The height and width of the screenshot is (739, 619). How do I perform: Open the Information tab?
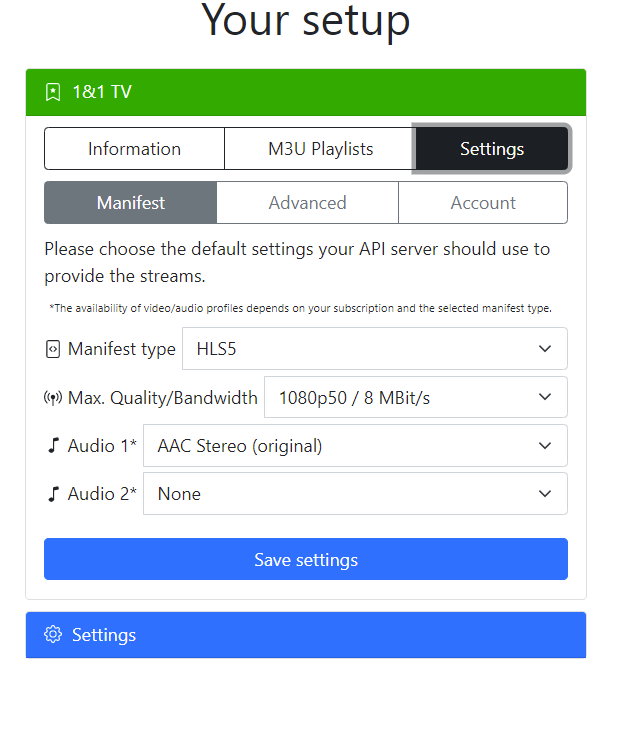[x=134, y=149]
